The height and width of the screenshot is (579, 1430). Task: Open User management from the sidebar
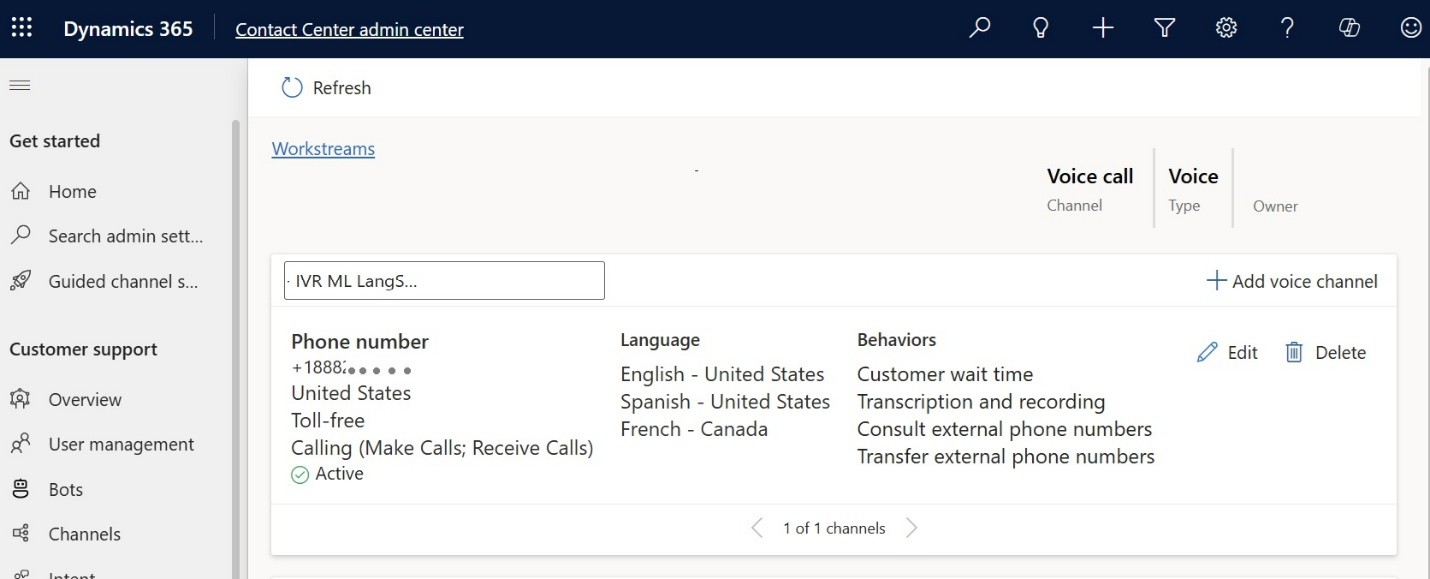tap(121, 443)
